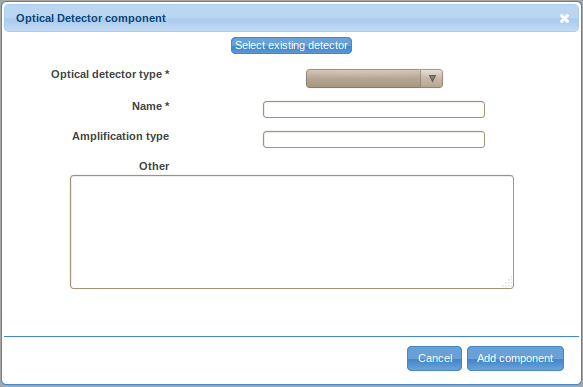The image size is (583, 387).
Task: Click the Add component button
Action: (515, 358)
